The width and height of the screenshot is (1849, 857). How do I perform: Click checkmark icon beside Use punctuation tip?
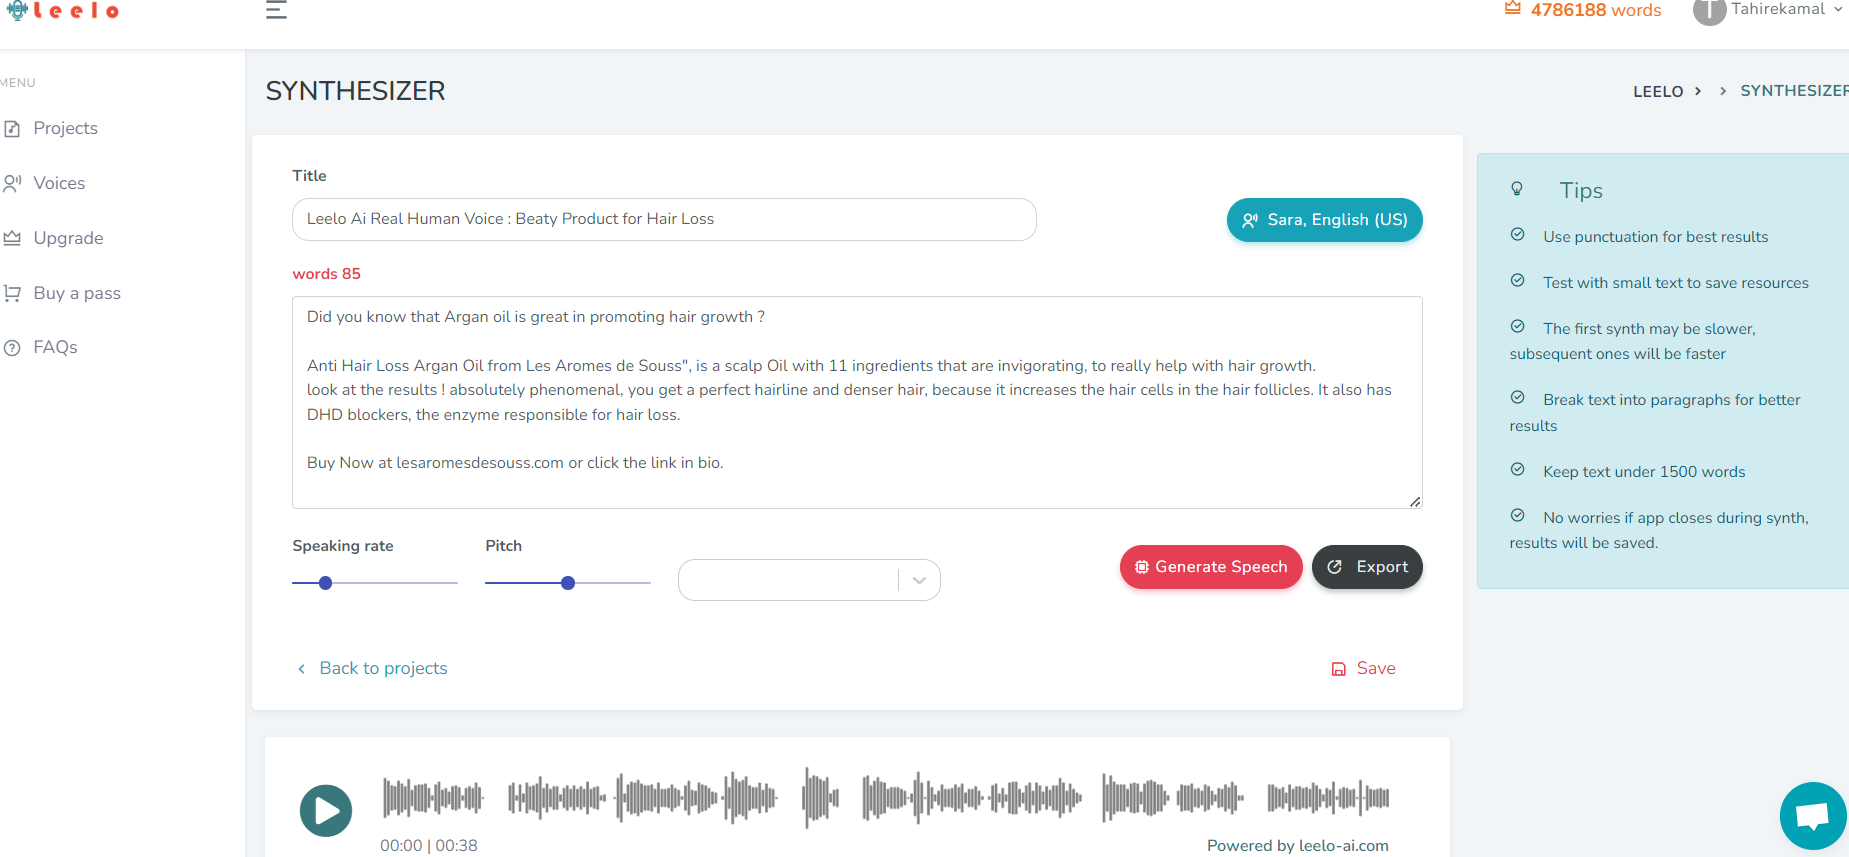pyautogui.click(x=1517, y=235)
